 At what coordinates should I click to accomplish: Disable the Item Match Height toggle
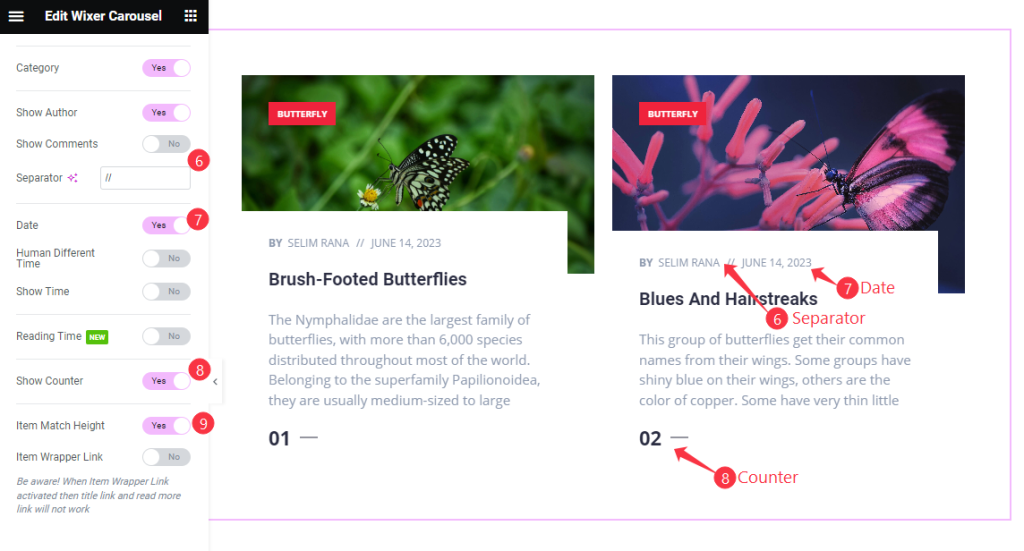[x=167, y=426]
